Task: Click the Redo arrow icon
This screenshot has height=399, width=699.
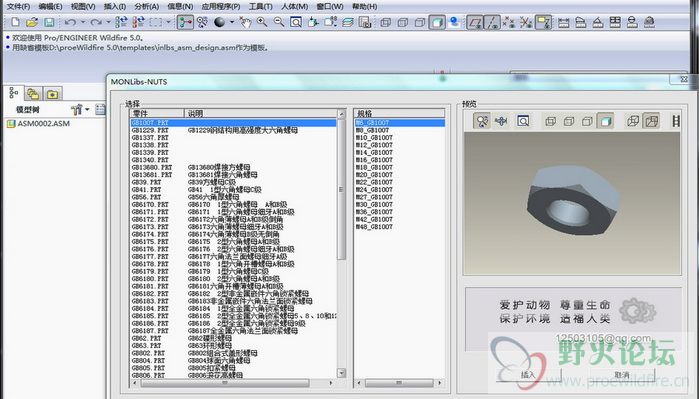Action: 95,22
